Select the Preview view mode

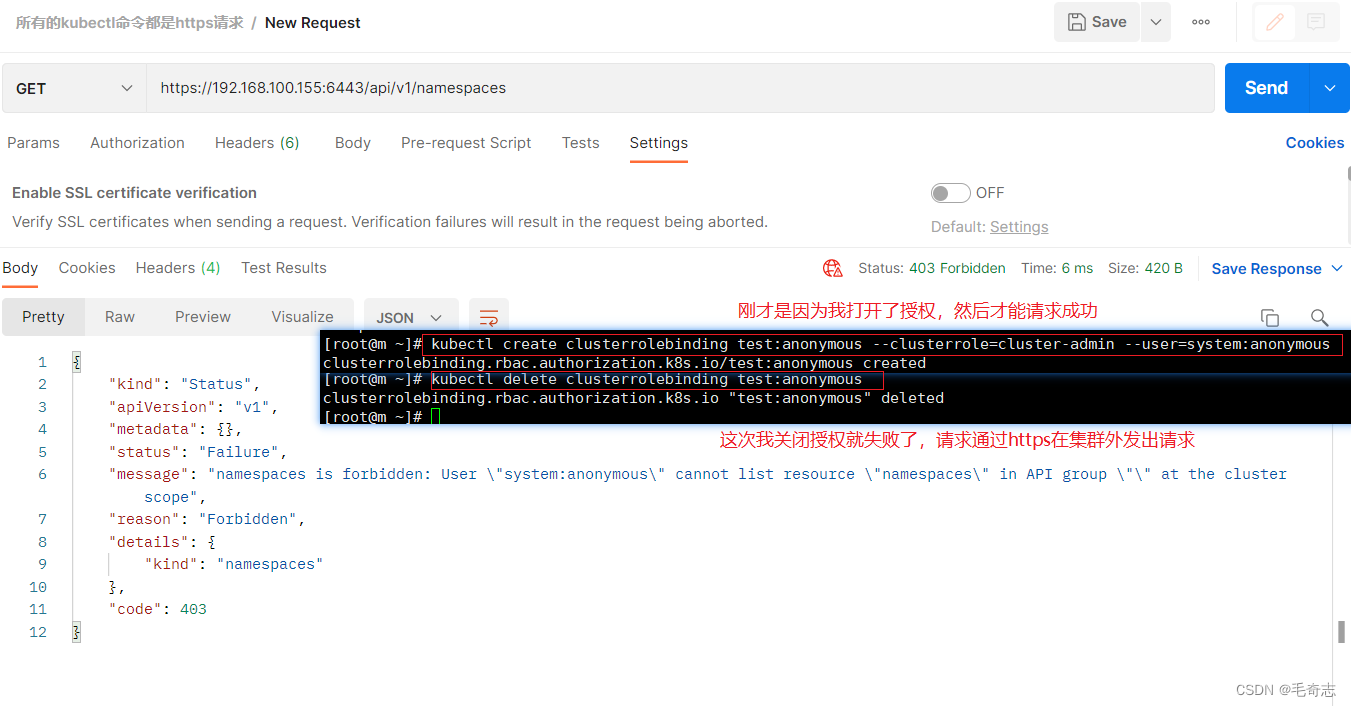[203, 317]
